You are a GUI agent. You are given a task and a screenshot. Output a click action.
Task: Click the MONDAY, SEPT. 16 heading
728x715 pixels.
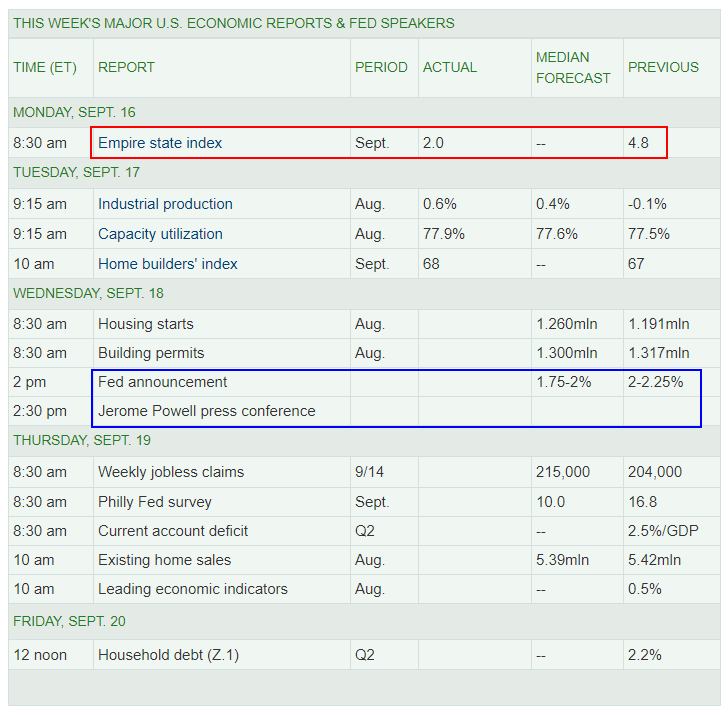pyautogui.click(x=74, y=112)
